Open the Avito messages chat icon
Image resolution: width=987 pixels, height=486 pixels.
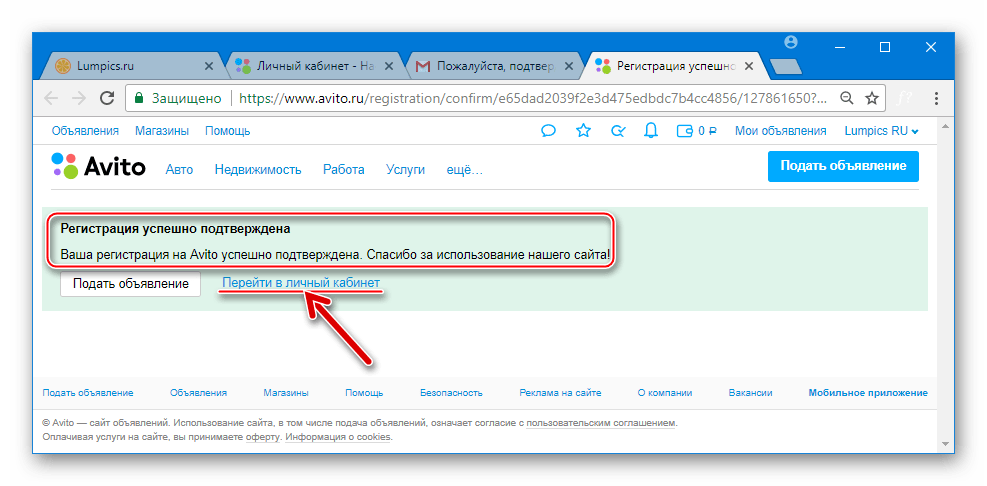pyautogui.click(x=548, y=131)
